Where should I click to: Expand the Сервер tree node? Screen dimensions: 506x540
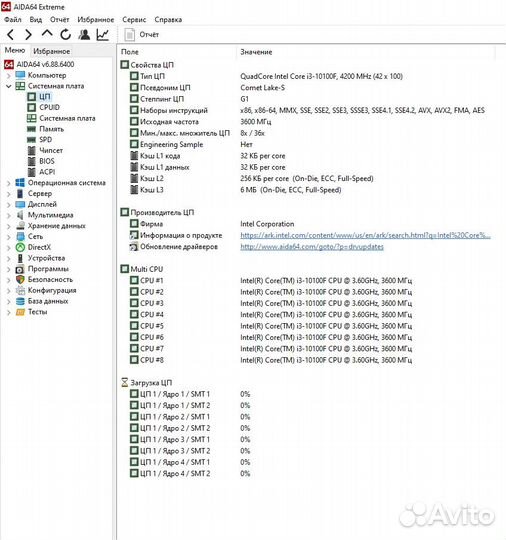tap(9, 194)
